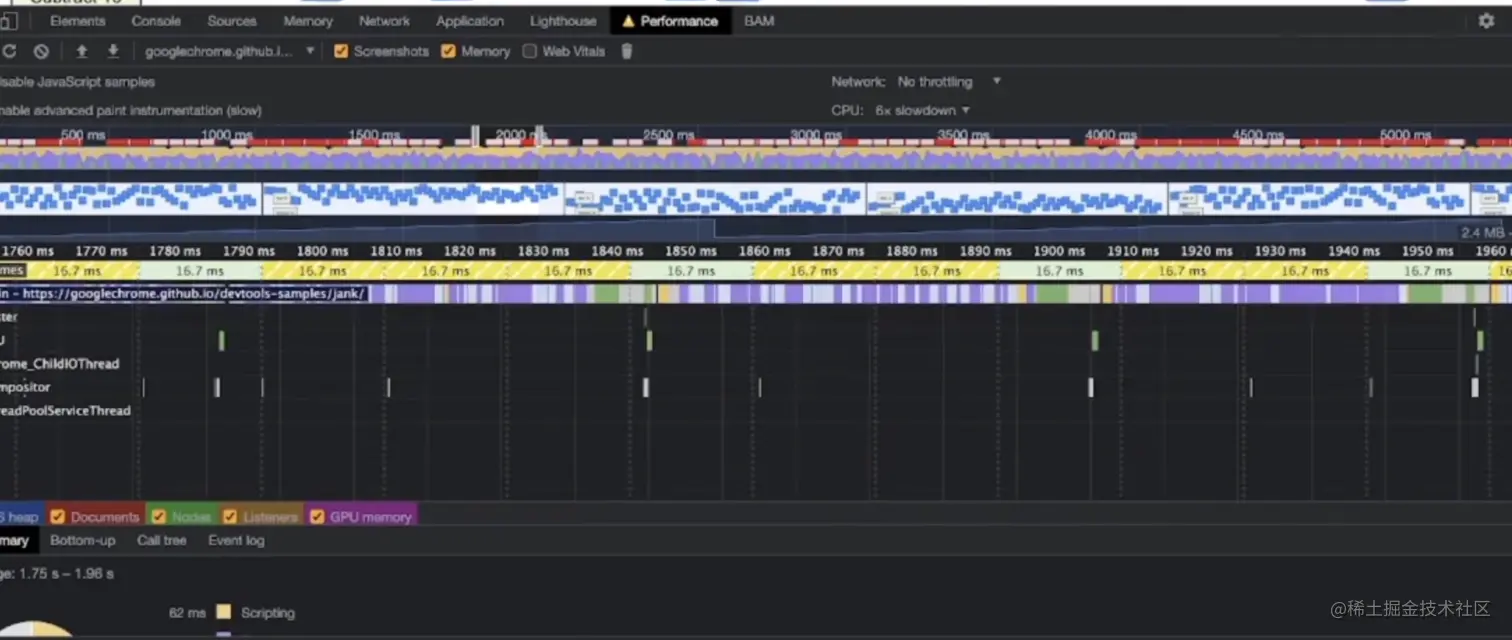The width and height of the screenshot is (1512, 640).
Task: Toggle the Documents counter checkbox
Action: (57, 517)
